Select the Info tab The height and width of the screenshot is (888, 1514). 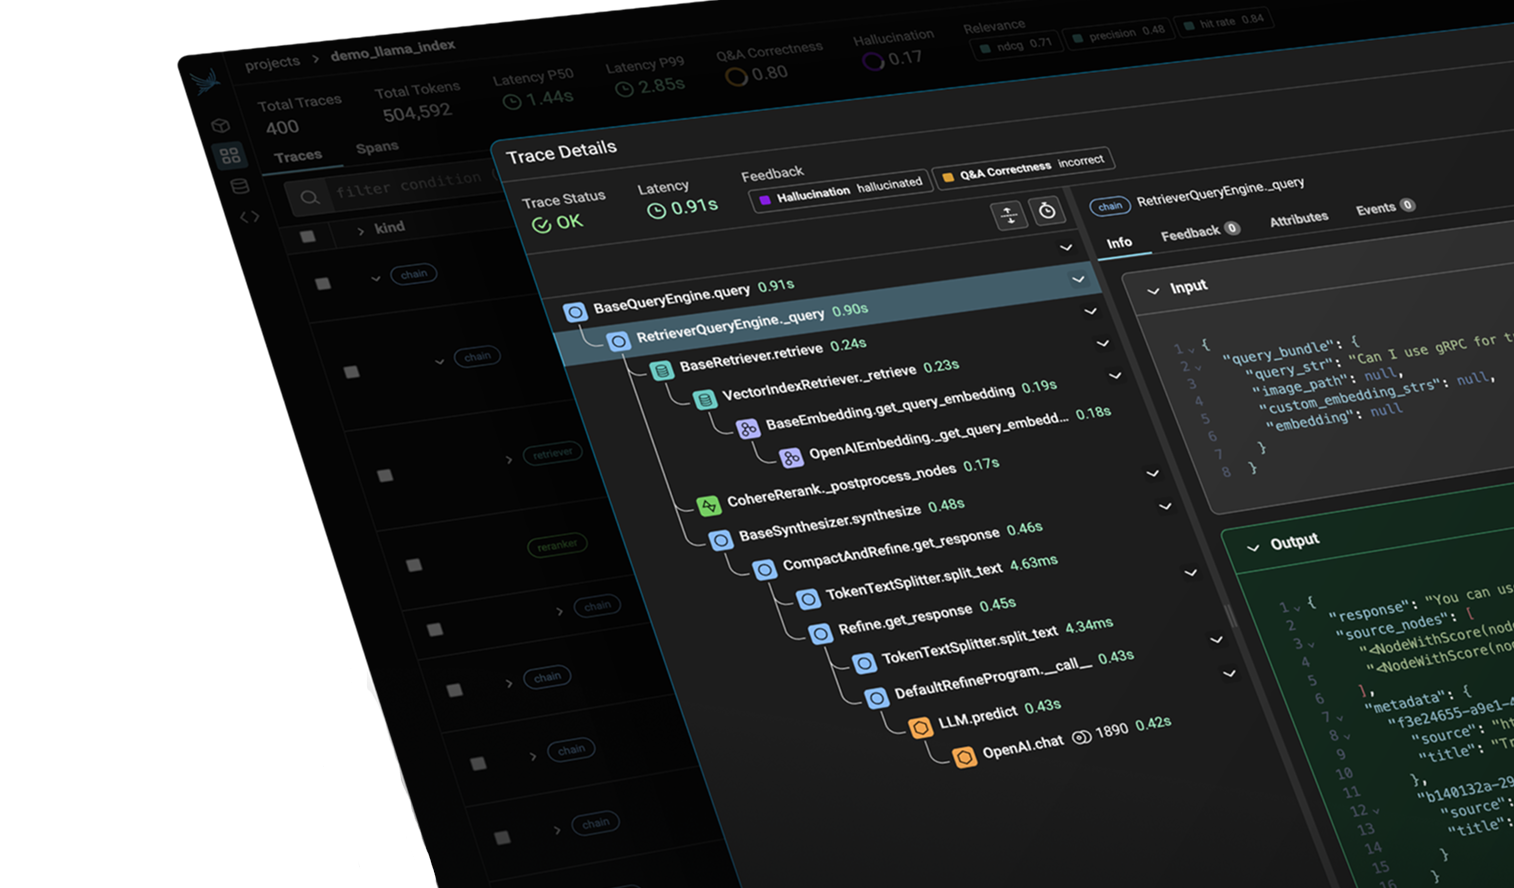1119,243
